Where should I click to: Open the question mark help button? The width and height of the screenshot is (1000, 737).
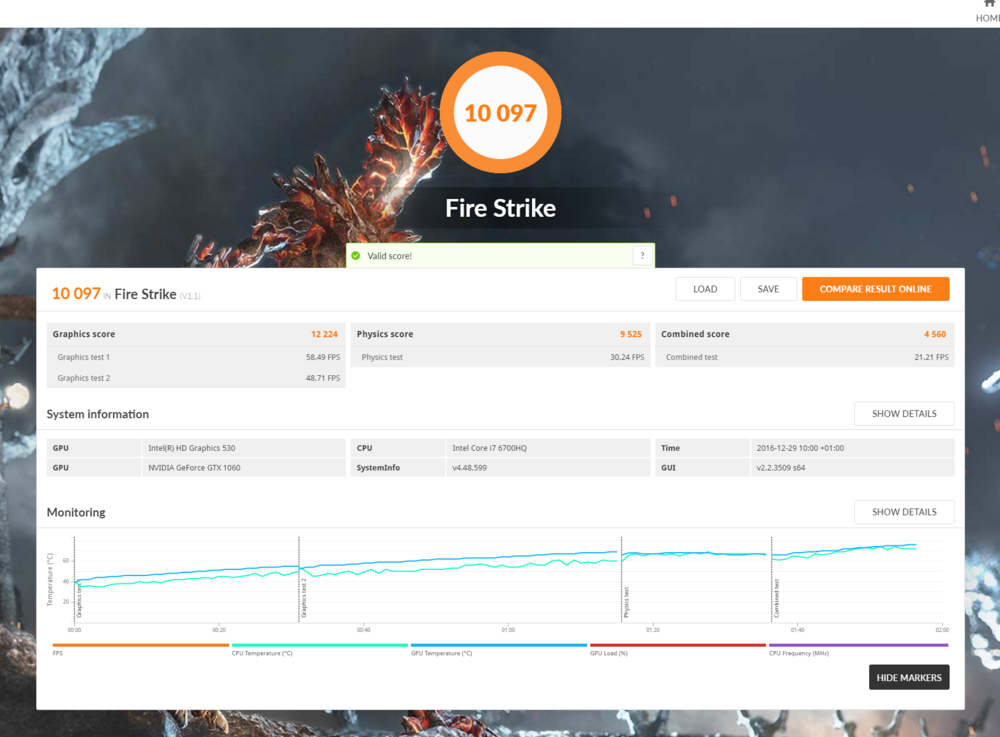coord(642,256)
